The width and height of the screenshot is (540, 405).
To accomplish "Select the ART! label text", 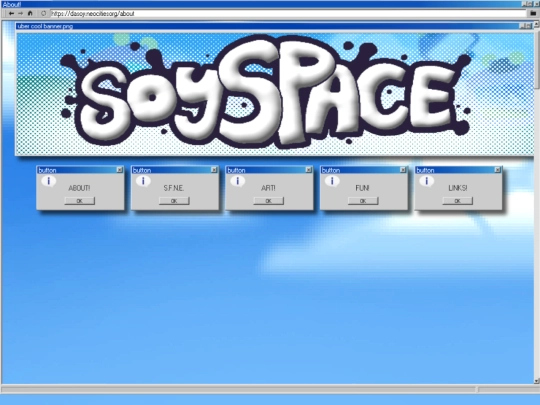I will (x=268, y=188).
